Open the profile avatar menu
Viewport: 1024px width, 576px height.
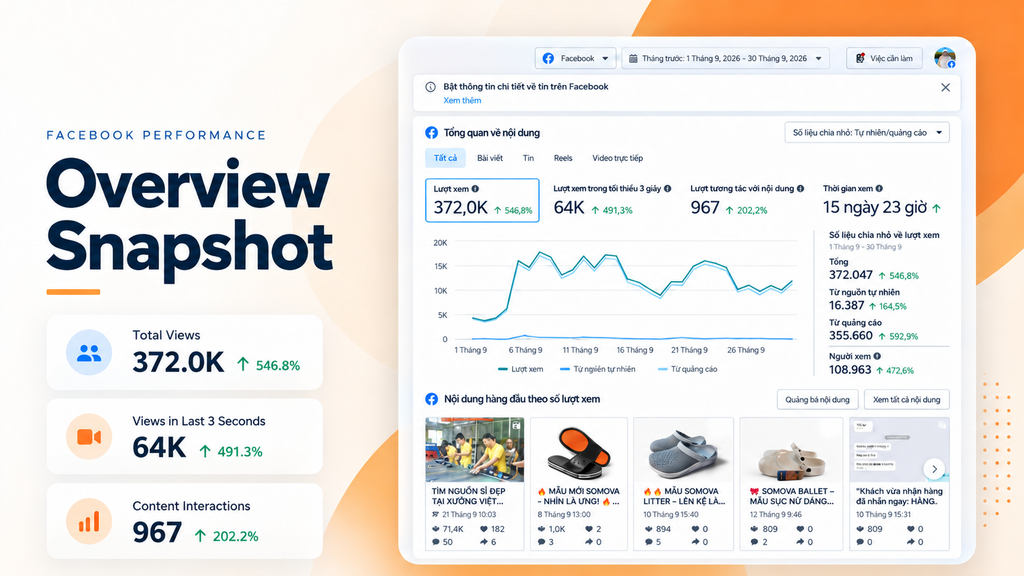coord(944,58)
